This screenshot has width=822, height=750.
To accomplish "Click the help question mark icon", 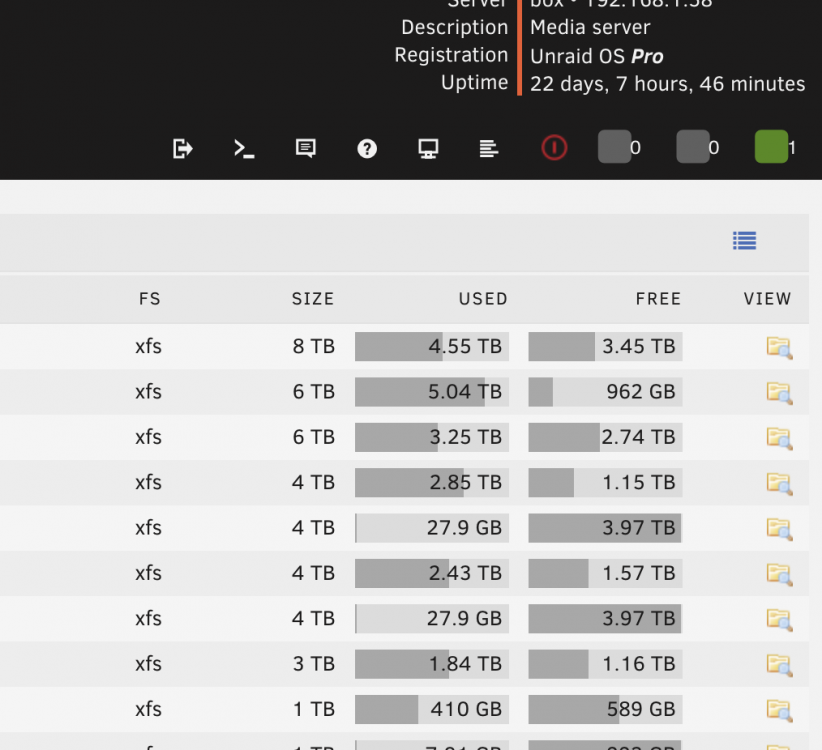I will 367,149.
